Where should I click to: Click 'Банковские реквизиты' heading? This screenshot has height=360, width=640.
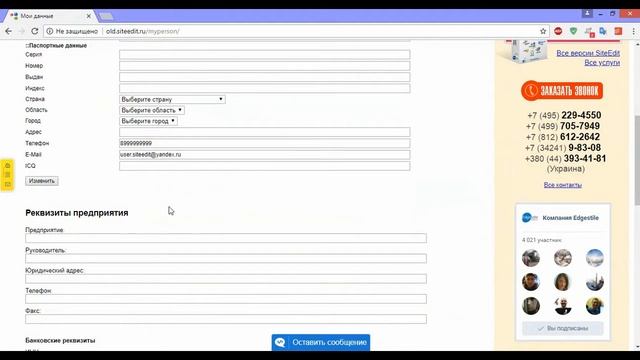coord(60,340)
